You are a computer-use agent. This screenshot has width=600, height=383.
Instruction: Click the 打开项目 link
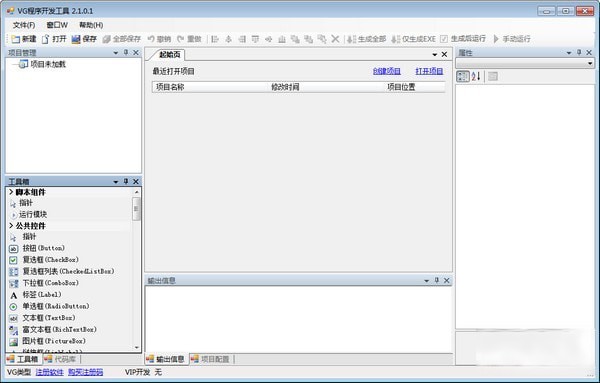pyautogui.click(x=429, y=71)
